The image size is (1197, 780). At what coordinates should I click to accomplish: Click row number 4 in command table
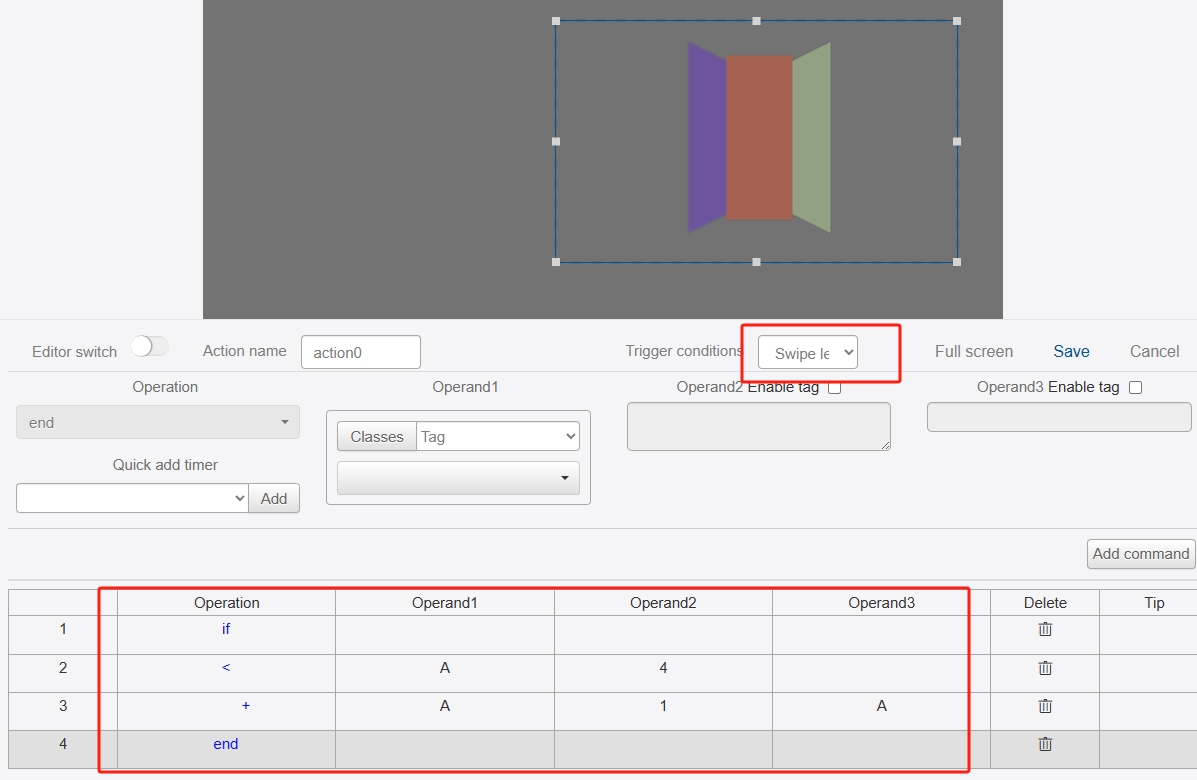pos(63,743)
